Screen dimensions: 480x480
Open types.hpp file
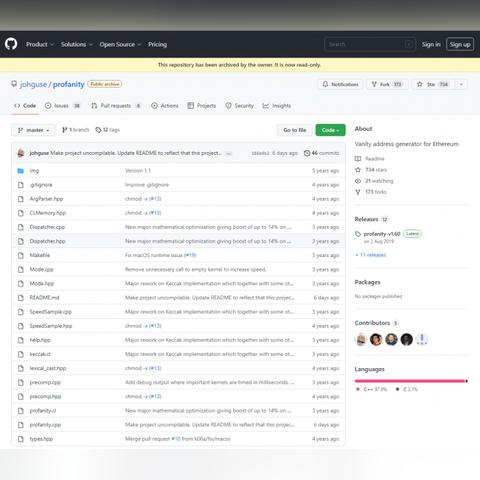pyautogui.click(x=41, y=439)
